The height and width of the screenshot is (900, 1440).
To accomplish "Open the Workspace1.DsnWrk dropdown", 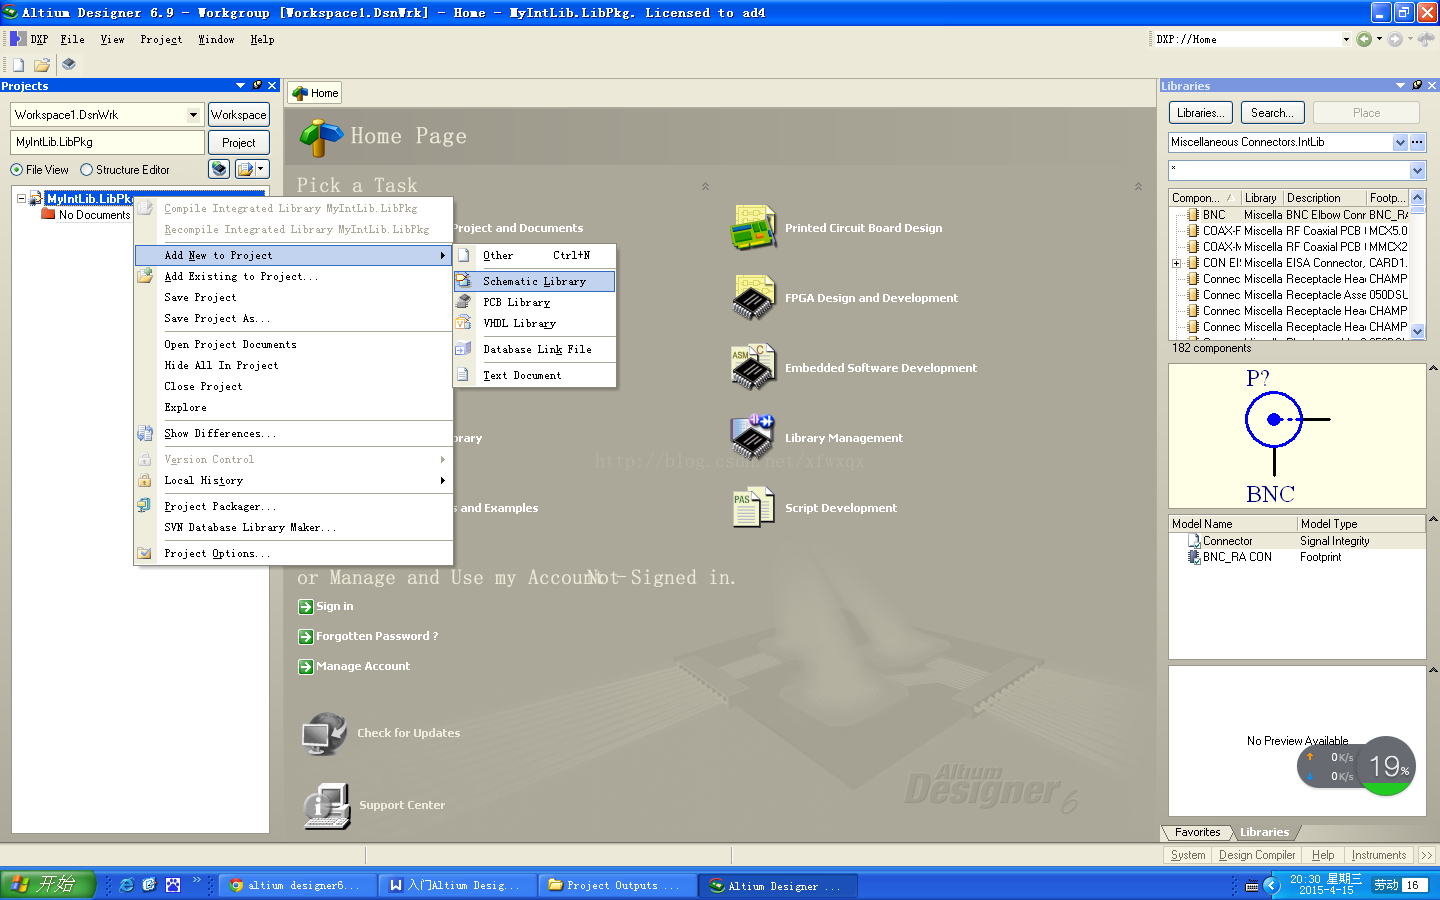I will [193, 115].
